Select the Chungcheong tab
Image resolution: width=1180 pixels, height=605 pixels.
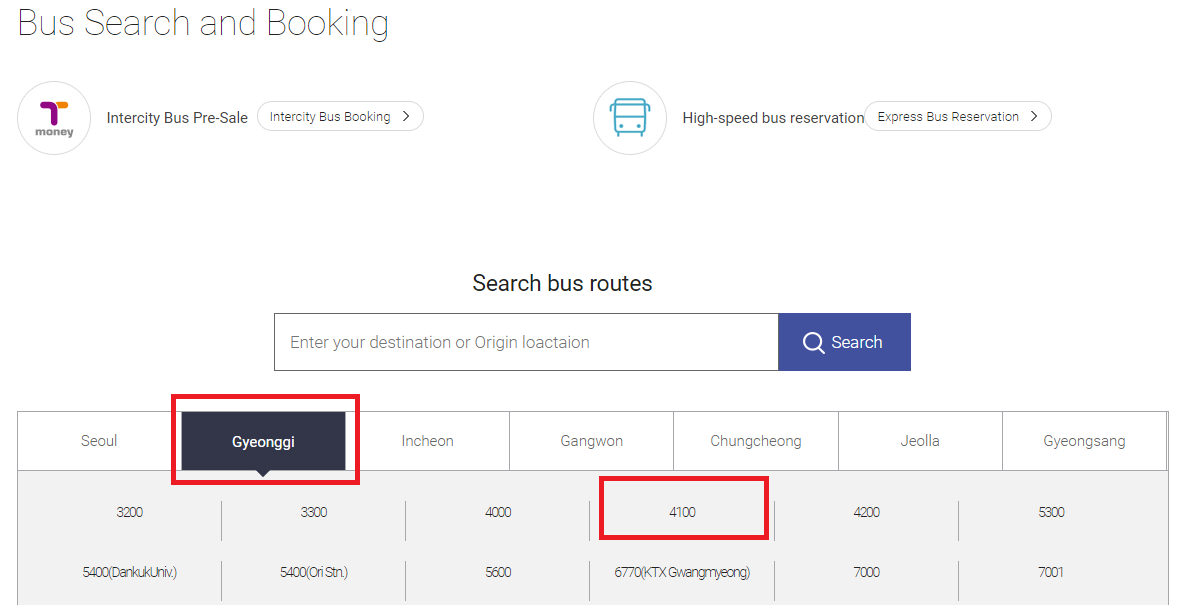click(x=755, y=441)
